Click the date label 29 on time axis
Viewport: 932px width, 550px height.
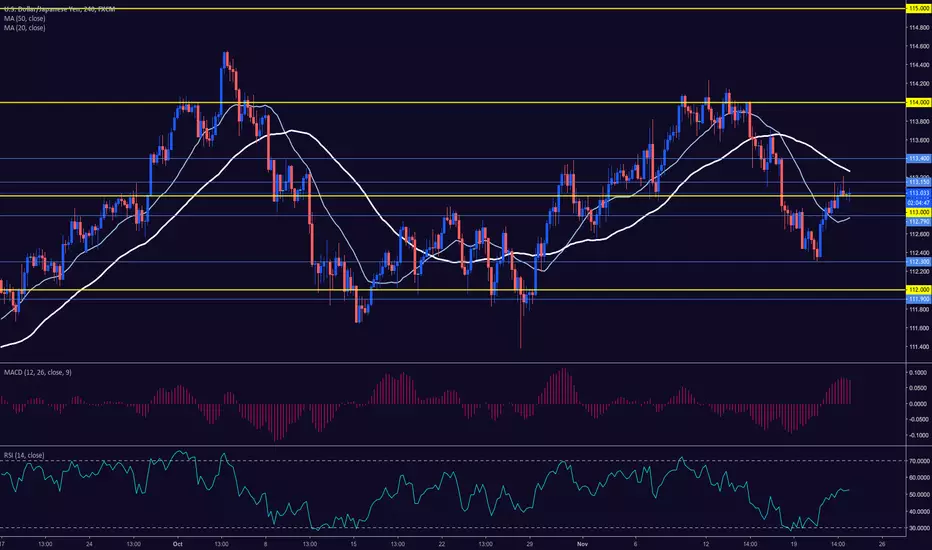tap(530, 543)
